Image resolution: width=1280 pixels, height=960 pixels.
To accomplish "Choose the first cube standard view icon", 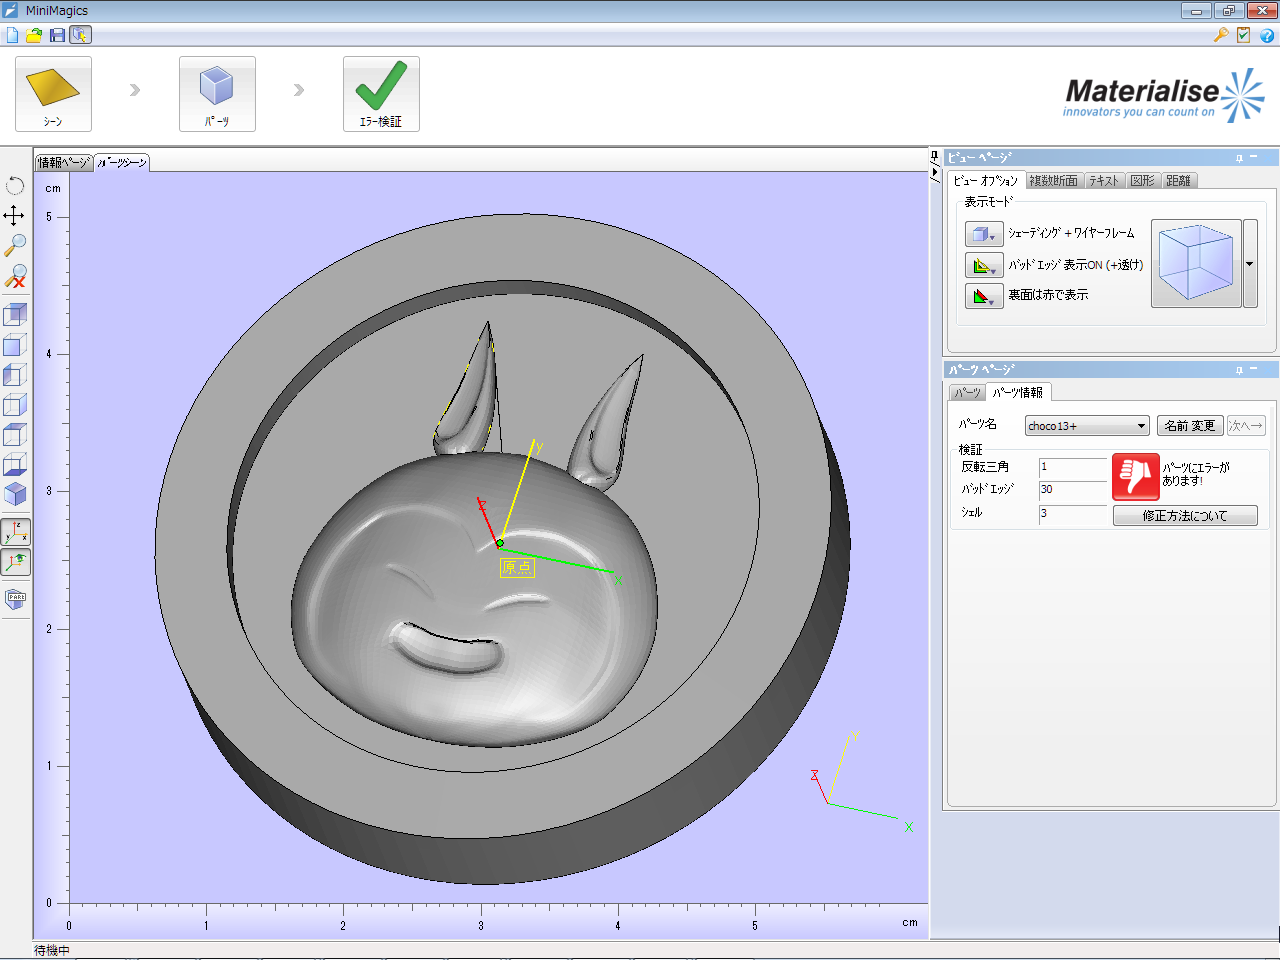I will 15,315.
